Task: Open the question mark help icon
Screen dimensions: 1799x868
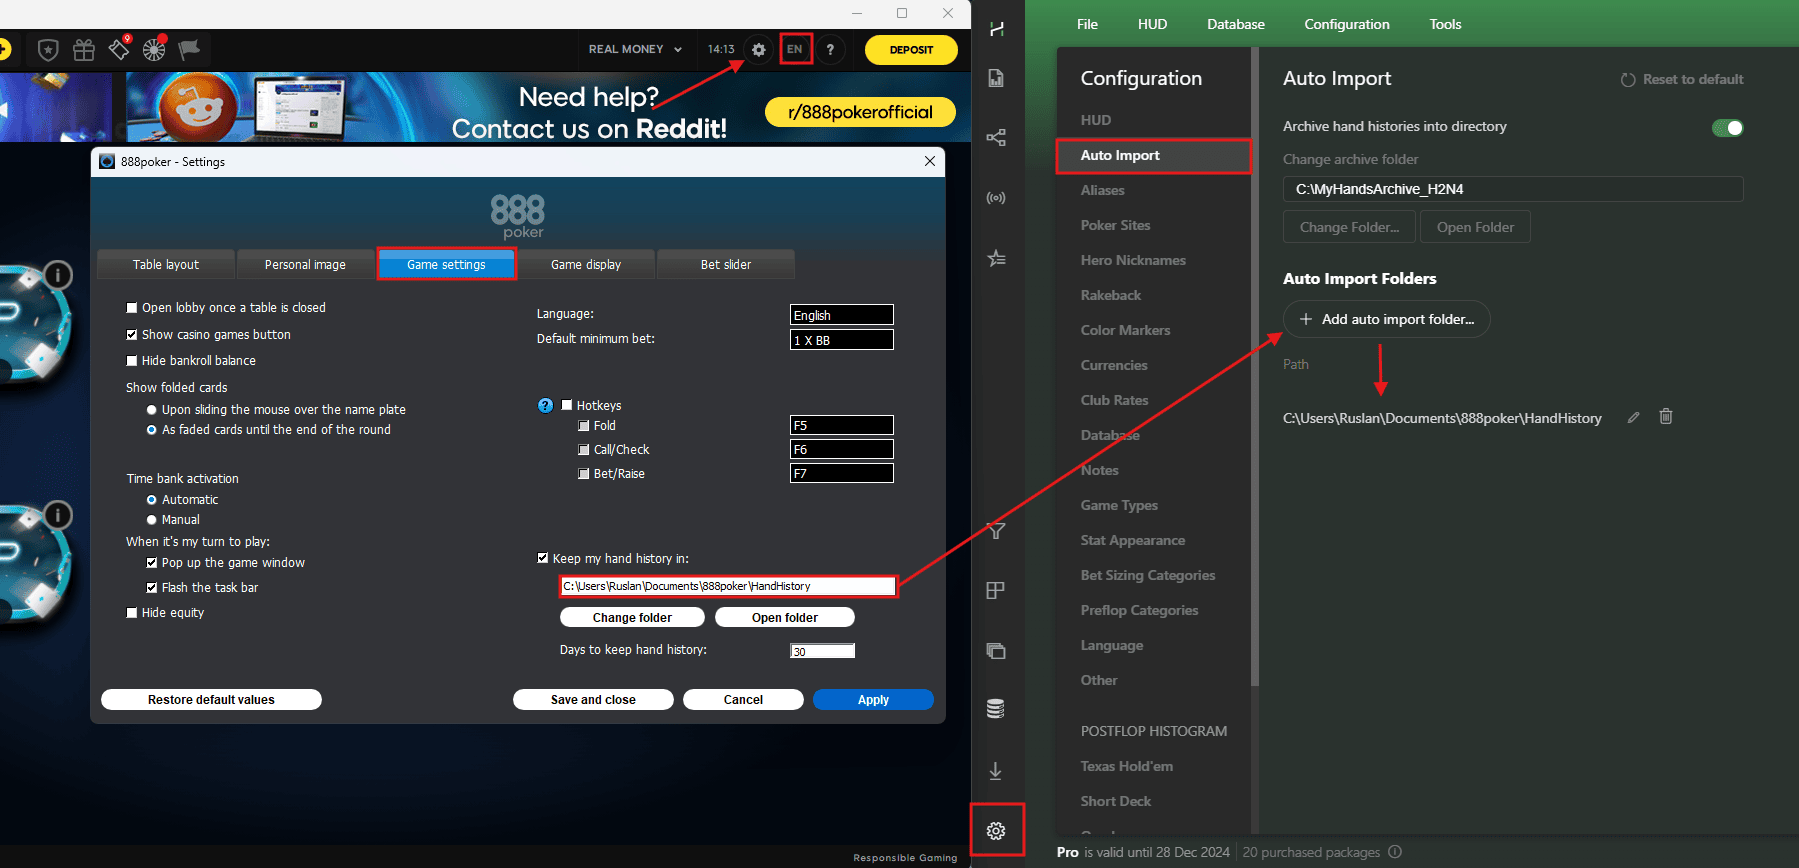Action: pos(830,49)
